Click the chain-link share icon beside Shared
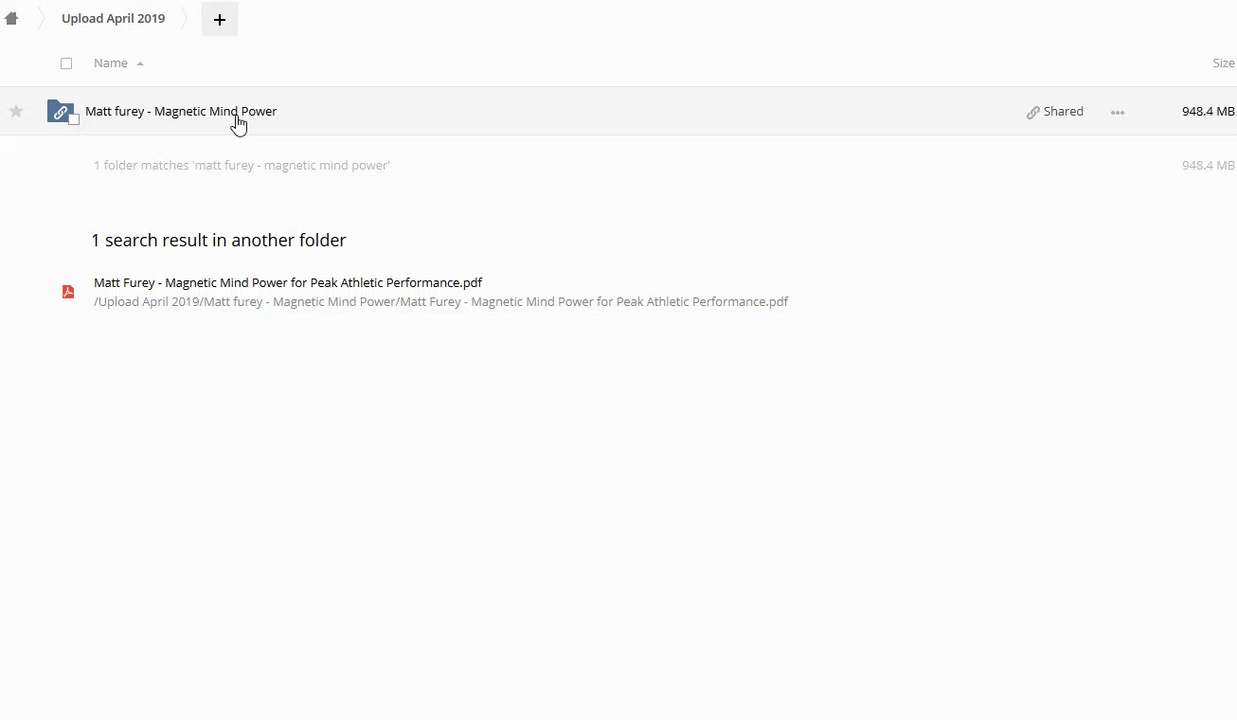The width and height of the screenshot is (1237, 720). (1033, 112)
